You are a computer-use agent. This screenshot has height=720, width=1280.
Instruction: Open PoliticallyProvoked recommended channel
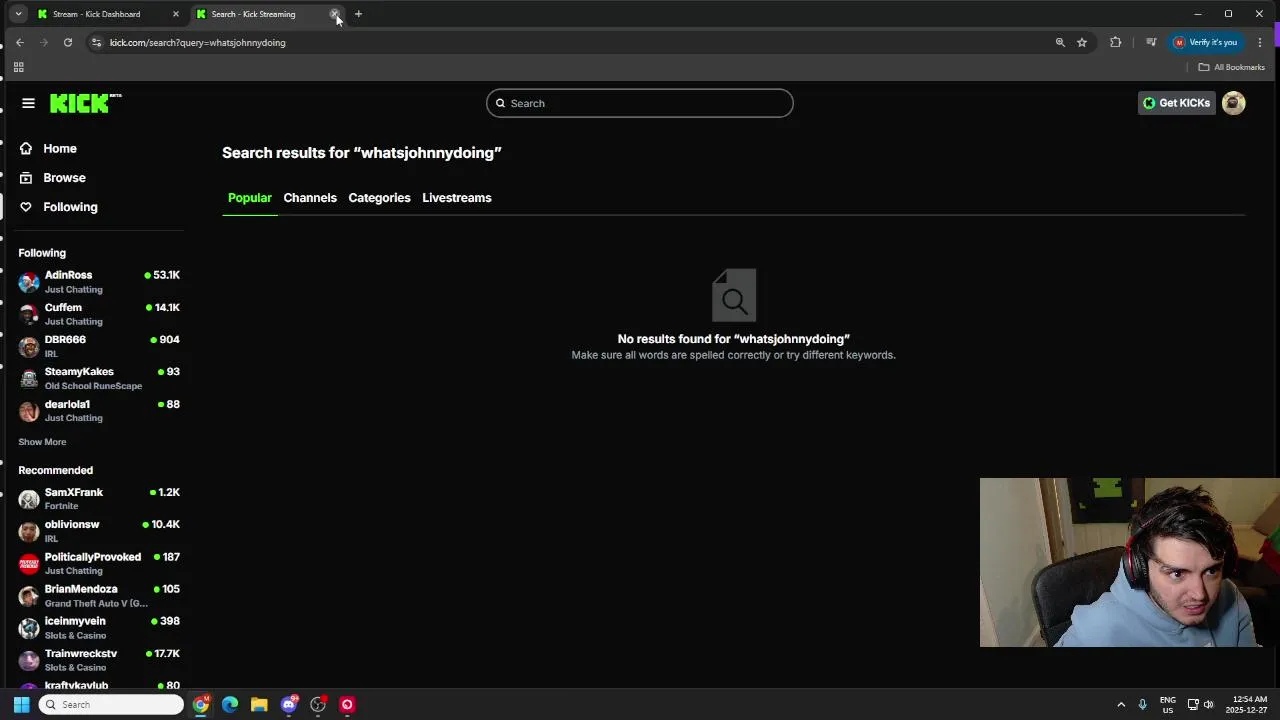tap(99, 563)
